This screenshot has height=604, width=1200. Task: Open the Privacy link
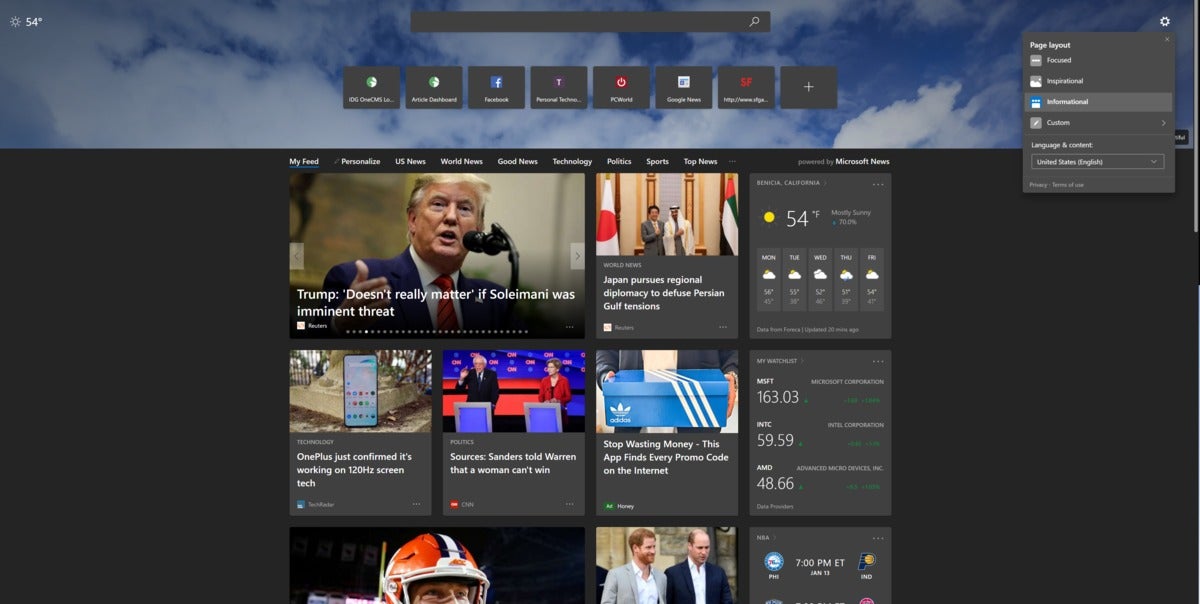pos(1038,185)
